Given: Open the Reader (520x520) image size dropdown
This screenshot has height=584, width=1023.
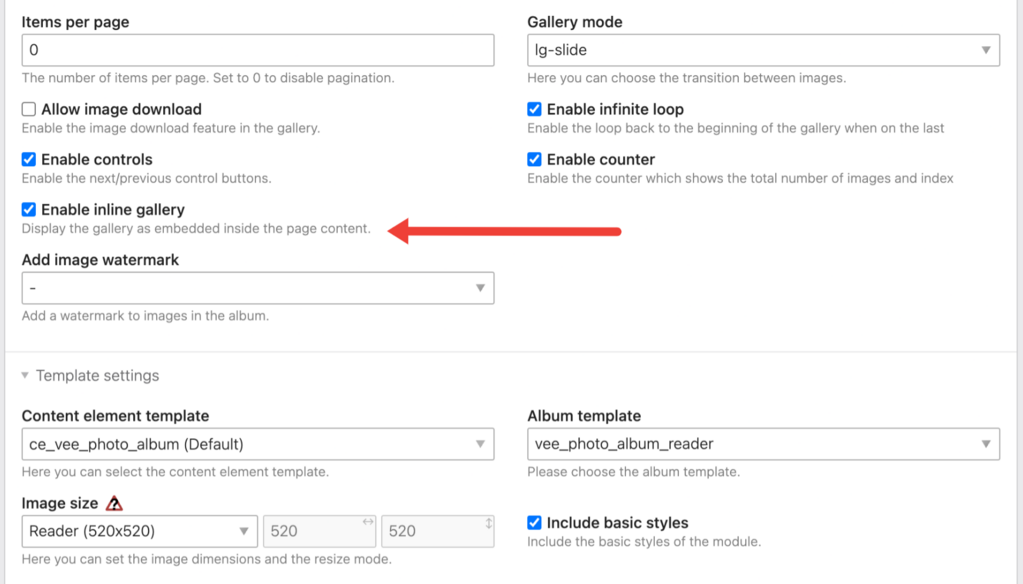Looking at the screenshot, I should [139, 531].
